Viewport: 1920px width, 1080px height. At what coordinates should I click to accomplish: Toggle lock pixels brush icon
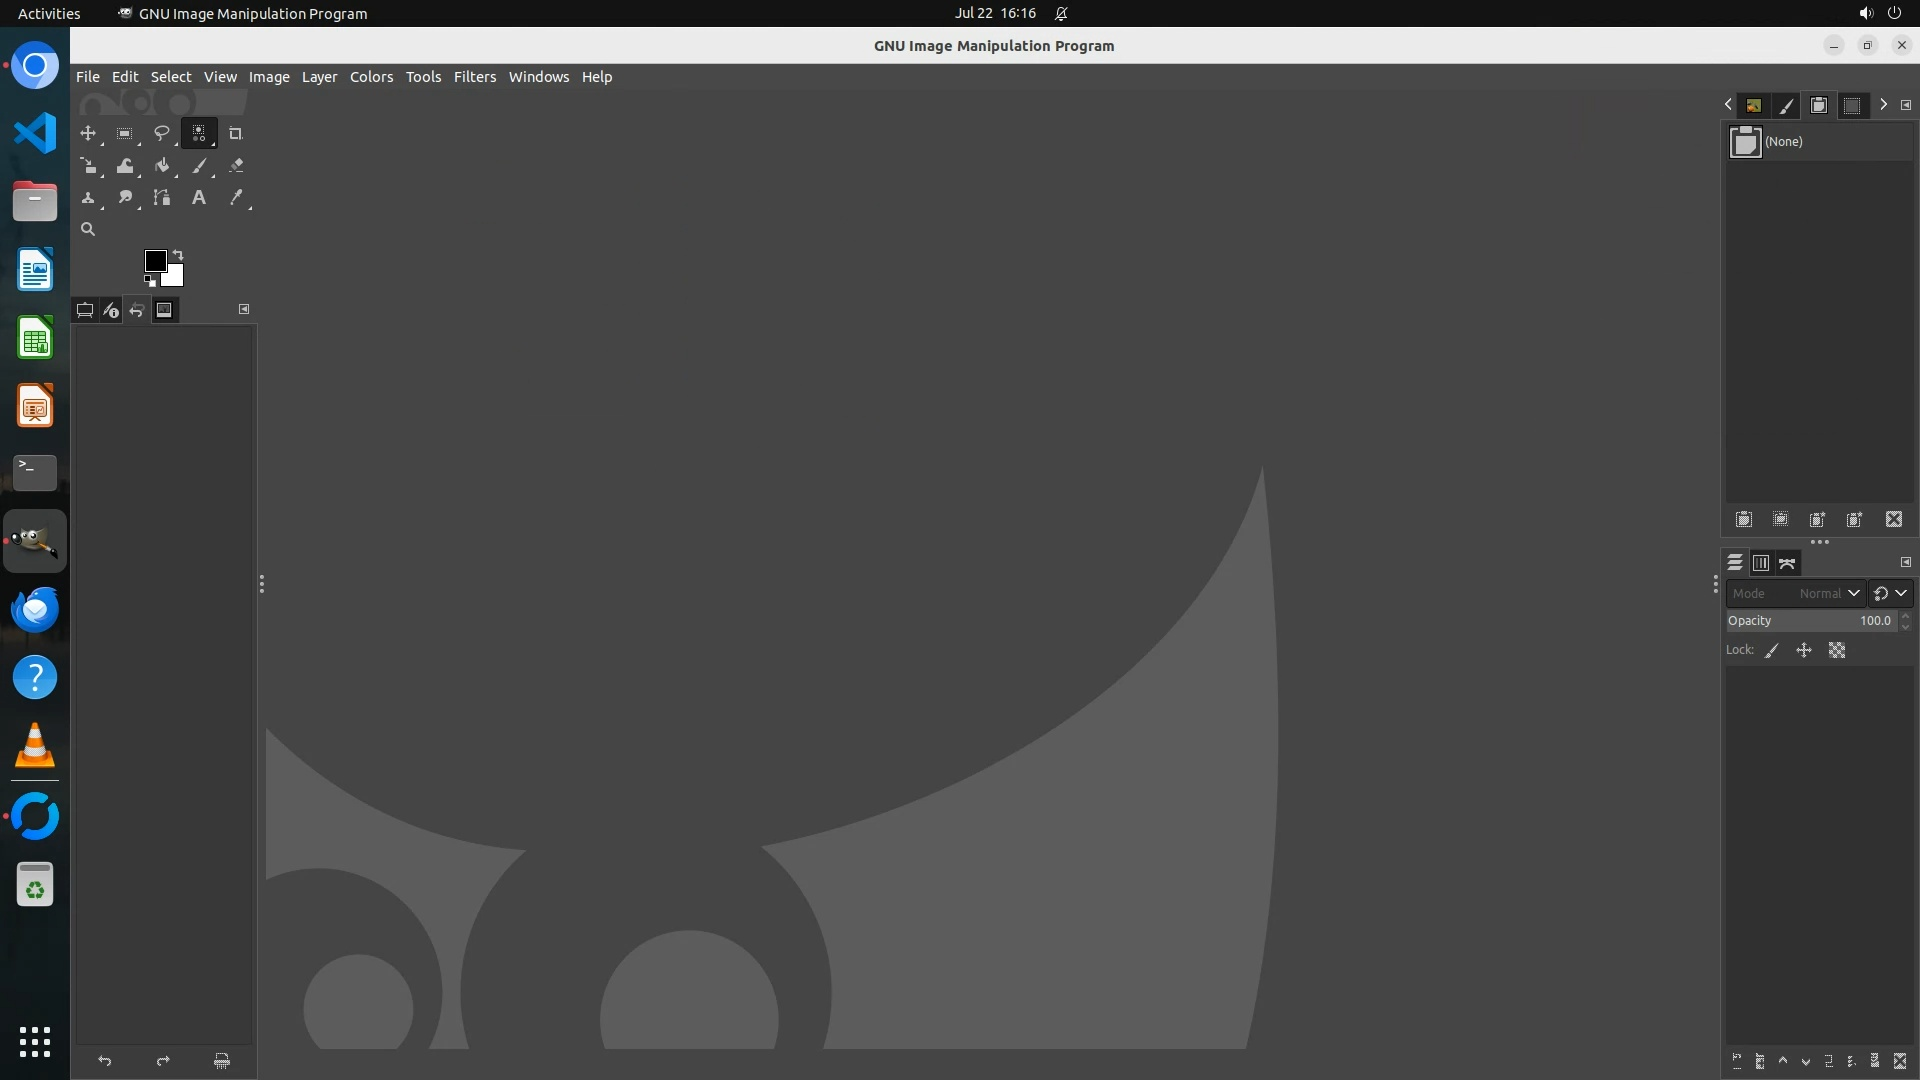1772,651
